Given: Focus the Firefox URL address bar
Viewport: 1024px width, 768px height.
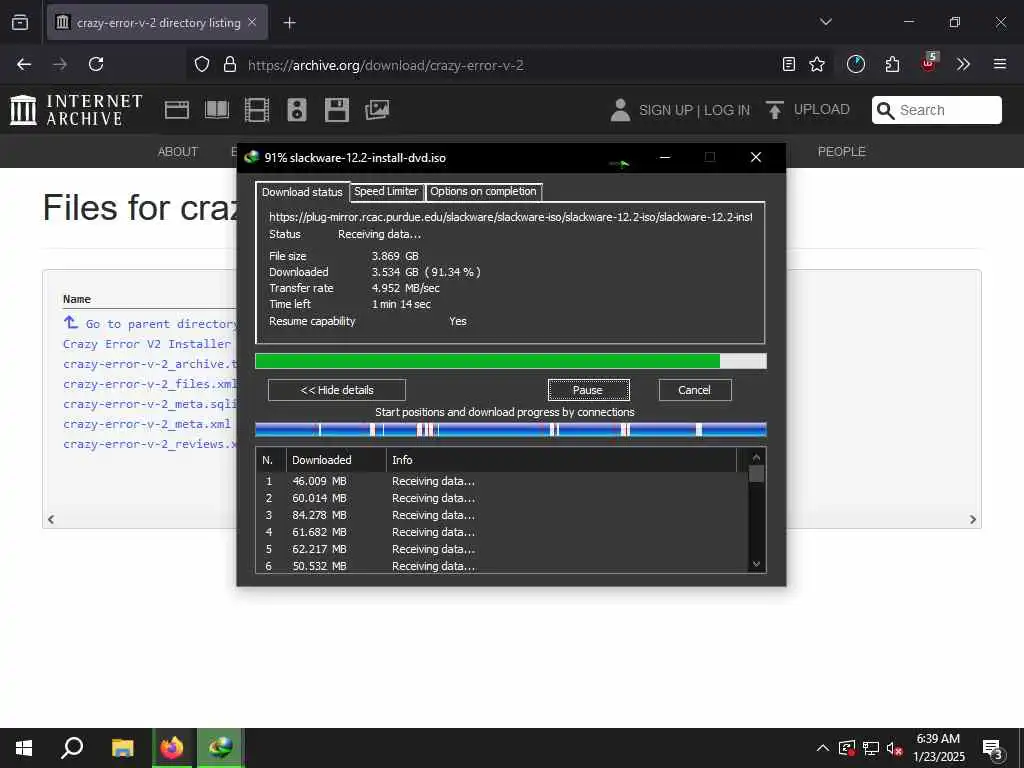Looking at the screenshot, I should pos(509,65).
